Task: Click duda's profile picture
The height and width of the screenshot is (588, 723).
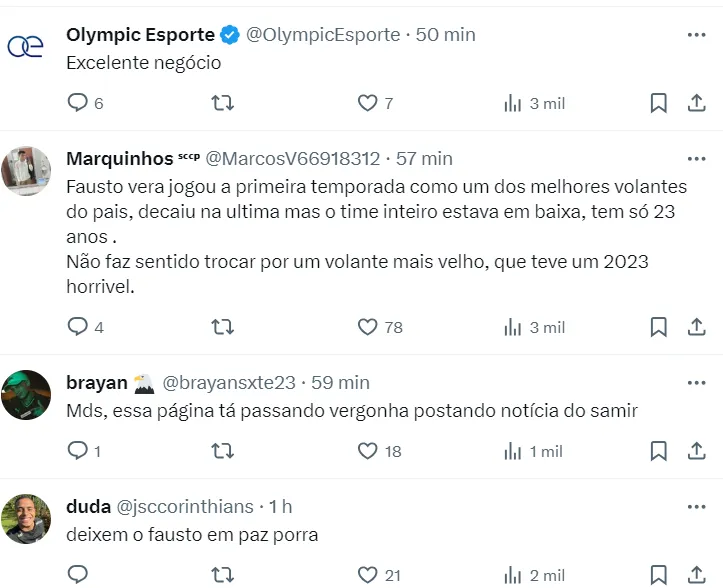Action: click(28, 518)
